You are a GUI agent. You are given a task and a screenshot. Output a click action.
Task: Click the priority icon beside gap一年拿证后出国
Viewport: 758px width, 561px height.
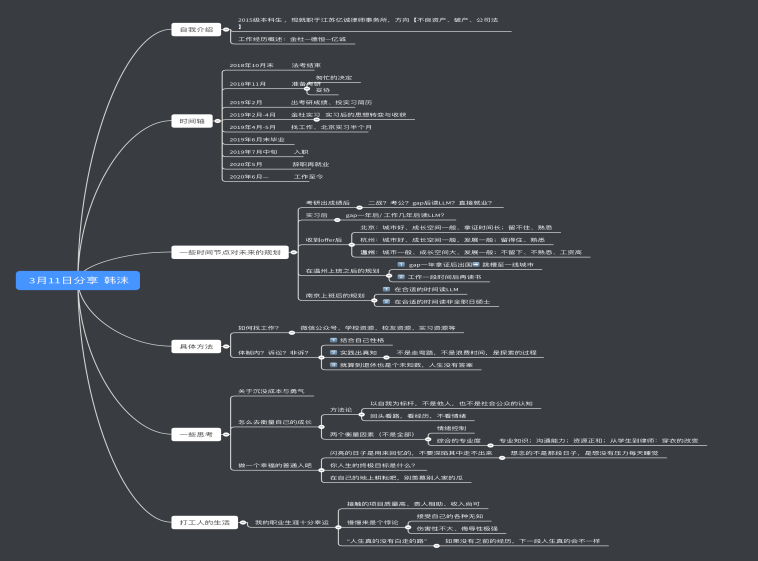click(401, 264)
